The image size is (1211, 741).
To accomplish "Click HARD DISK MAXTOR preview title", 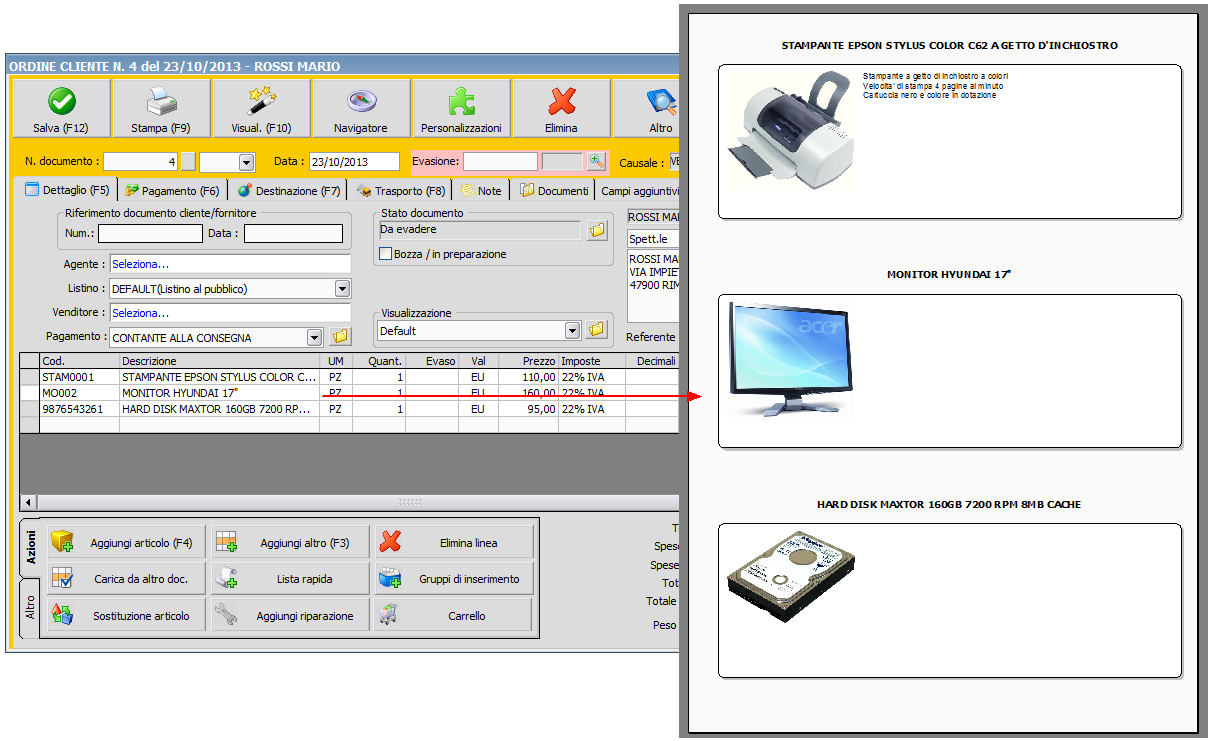I will (x=949, y=504).
